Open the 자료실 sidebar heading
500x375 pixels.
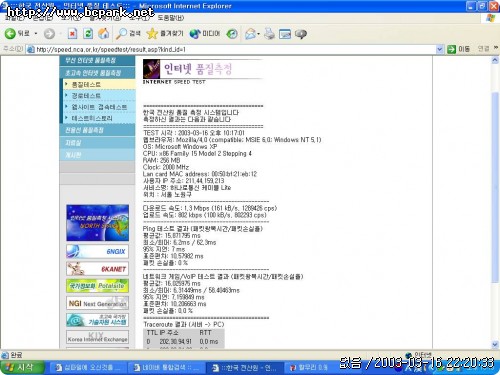coord(97,143)
